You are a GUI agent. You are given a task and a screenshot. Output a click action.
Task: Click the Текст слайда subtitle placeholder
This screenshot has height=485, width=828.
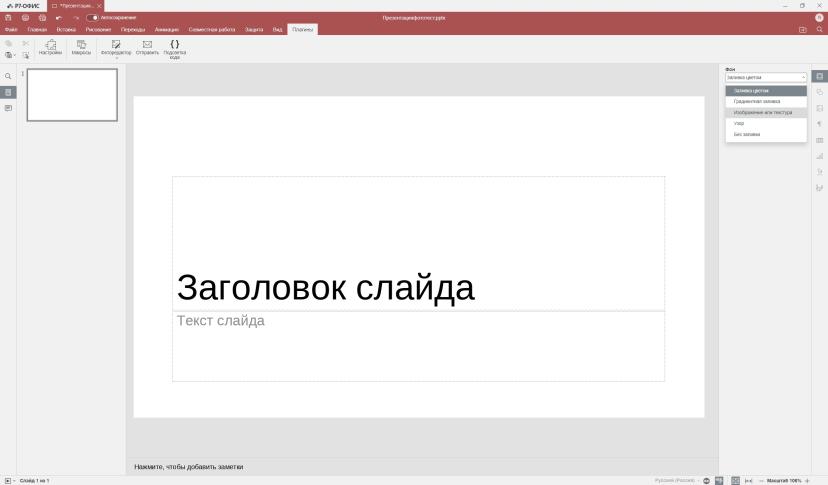pyautogui.click(x=220, y=321)
